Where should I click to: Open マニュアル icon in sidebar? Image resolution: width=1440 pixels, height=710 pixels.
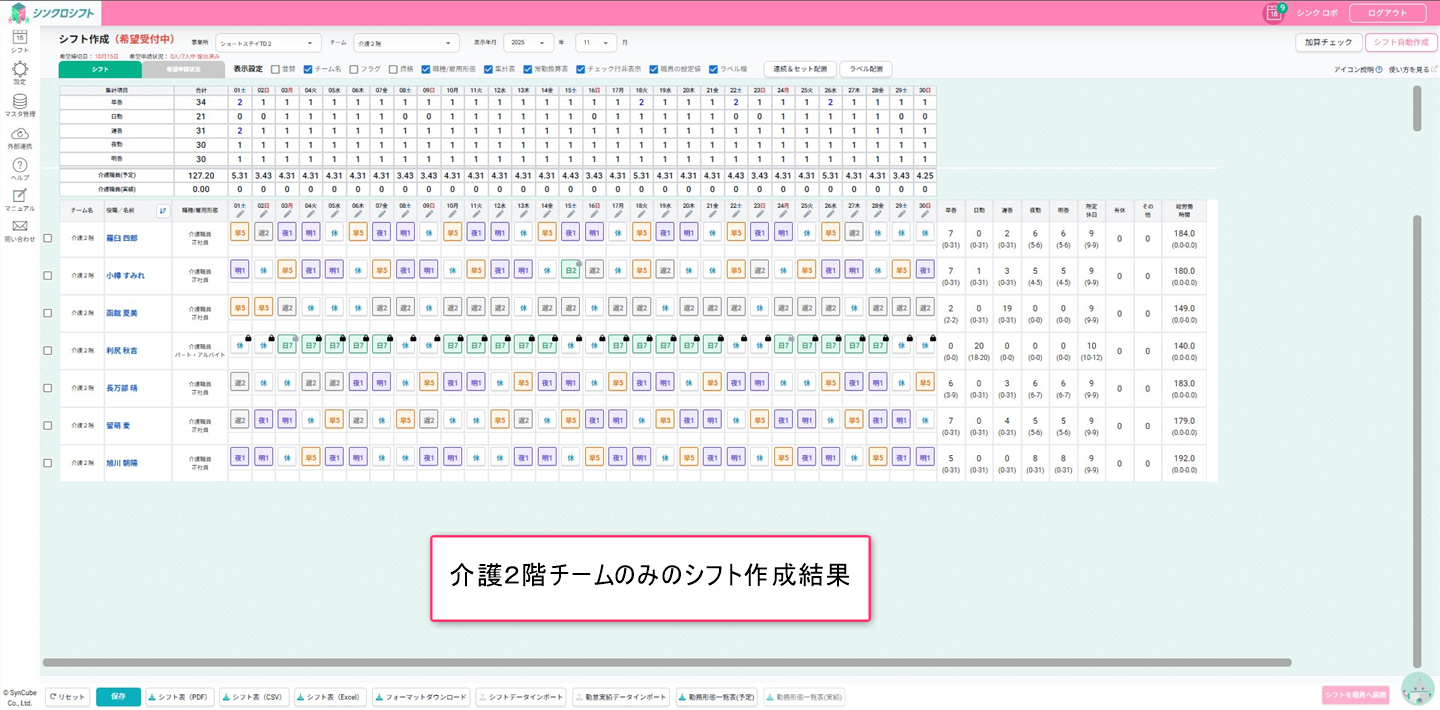[x=19, y=196]
